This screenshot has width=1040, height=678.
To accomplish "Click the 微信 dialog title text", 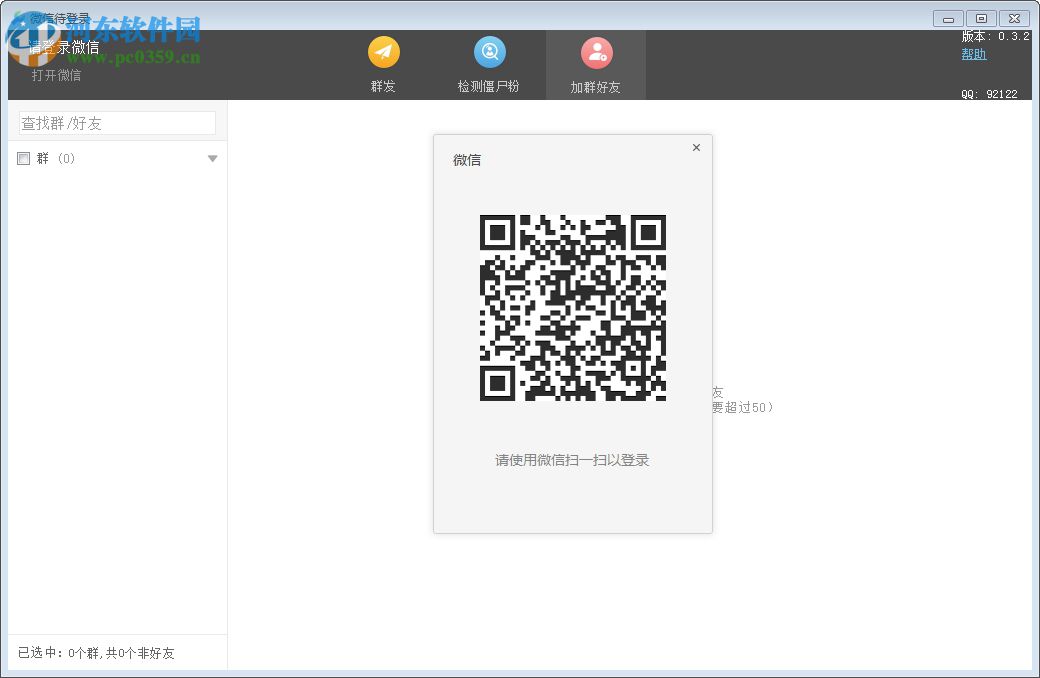I will 467,160.
